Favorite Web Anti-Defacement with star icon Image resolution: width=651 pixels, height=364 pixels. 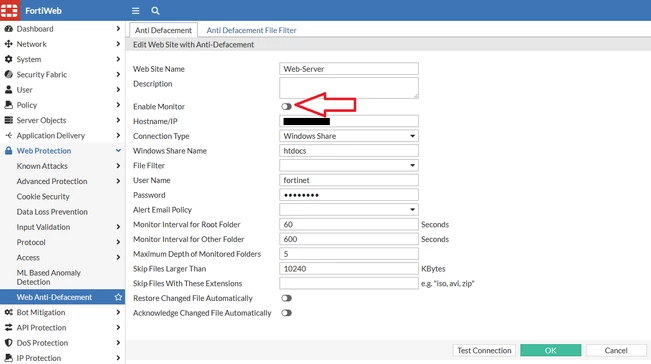click(x=118, y=297)
